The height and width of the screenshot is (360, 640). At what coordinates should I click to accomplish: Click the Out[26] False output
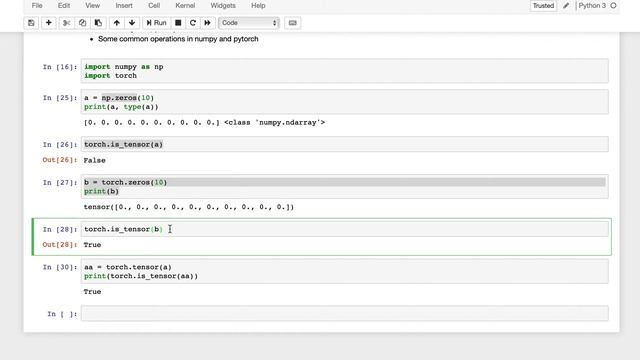point(95,160)
